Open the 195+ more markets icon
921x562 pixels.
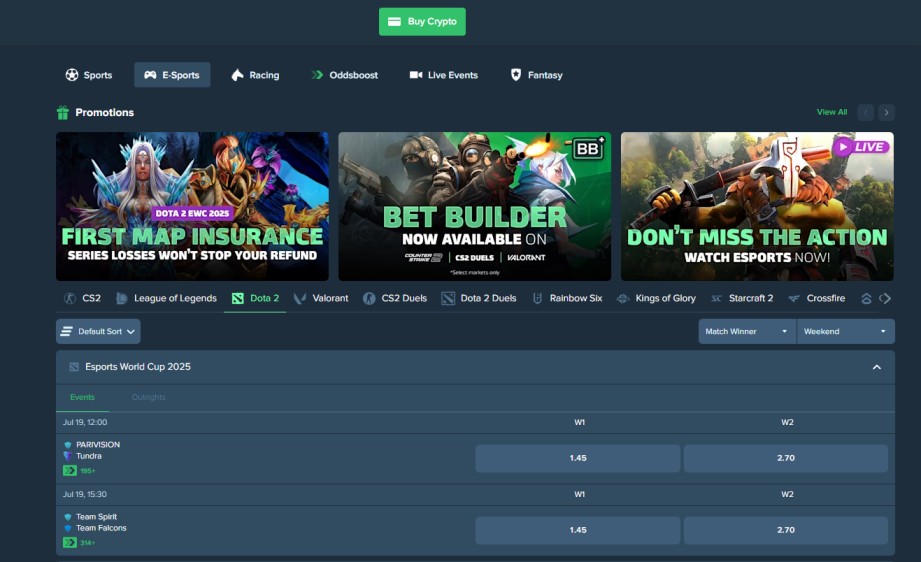click(x=70, y=470)
